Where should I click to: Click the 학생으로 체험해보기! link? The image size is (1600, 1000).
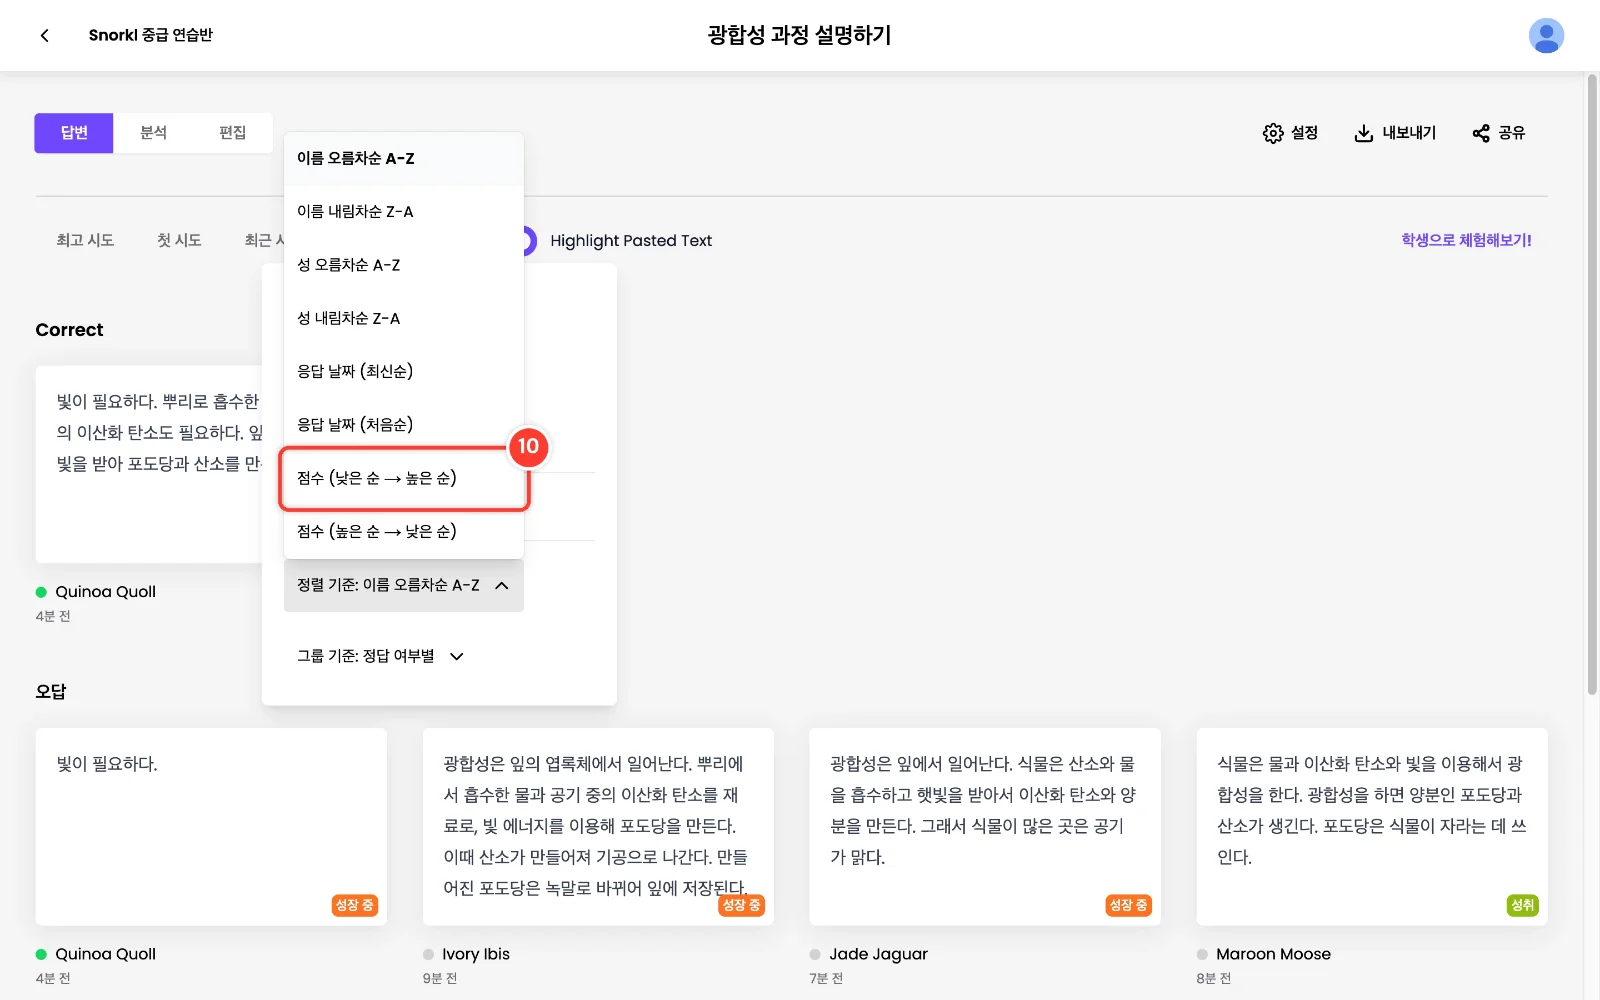[1466, 240]
